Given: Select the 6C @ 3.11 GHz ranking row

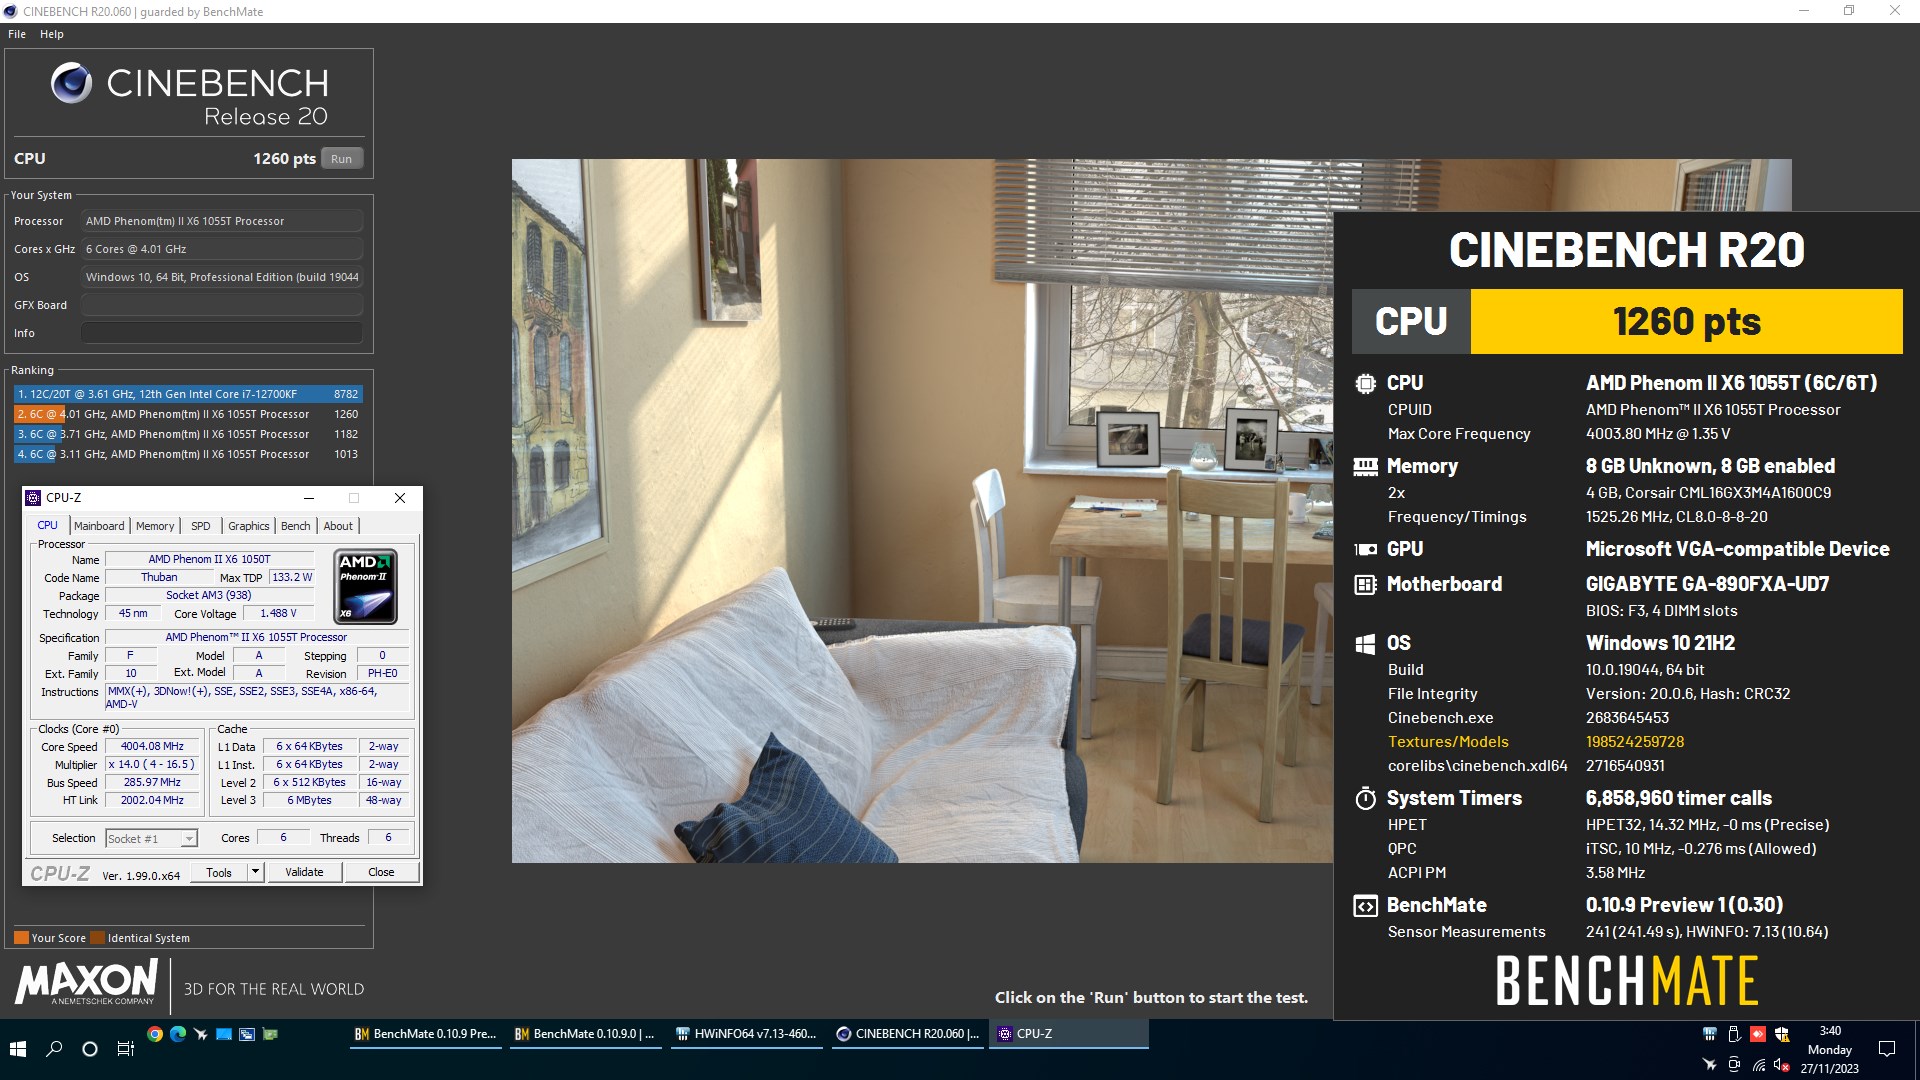Looking at the screenshot, I should [x=188, y=454].
